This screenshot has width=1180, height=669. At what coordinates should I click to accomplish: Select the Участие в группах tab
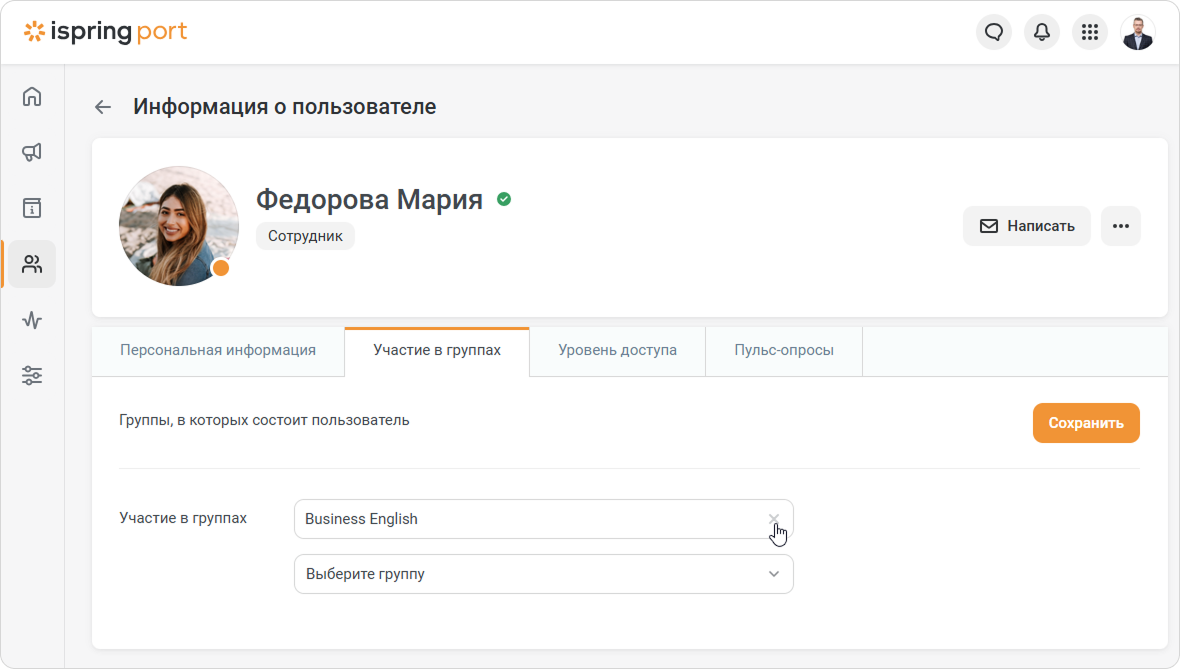pos(437,350)
